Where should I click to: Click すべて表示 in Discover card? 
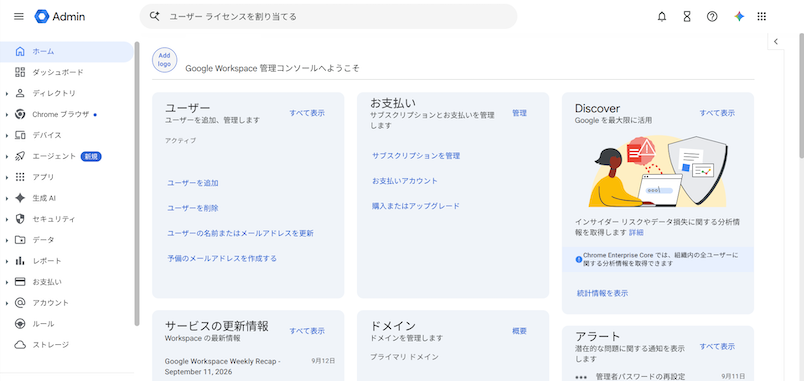tap(717, 113)
